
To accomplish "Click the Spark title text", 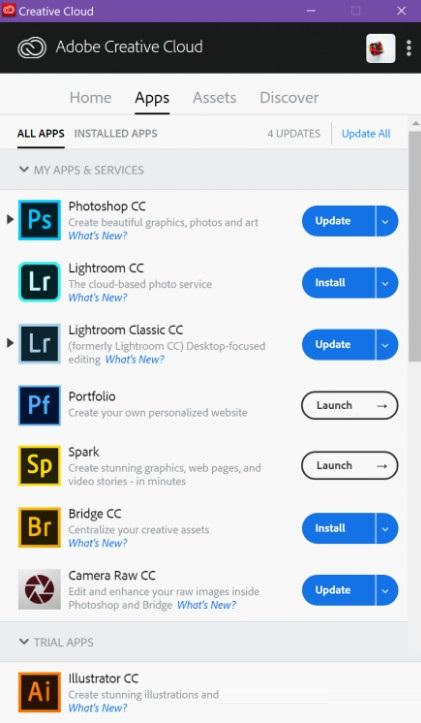I will tap(83, 452).
